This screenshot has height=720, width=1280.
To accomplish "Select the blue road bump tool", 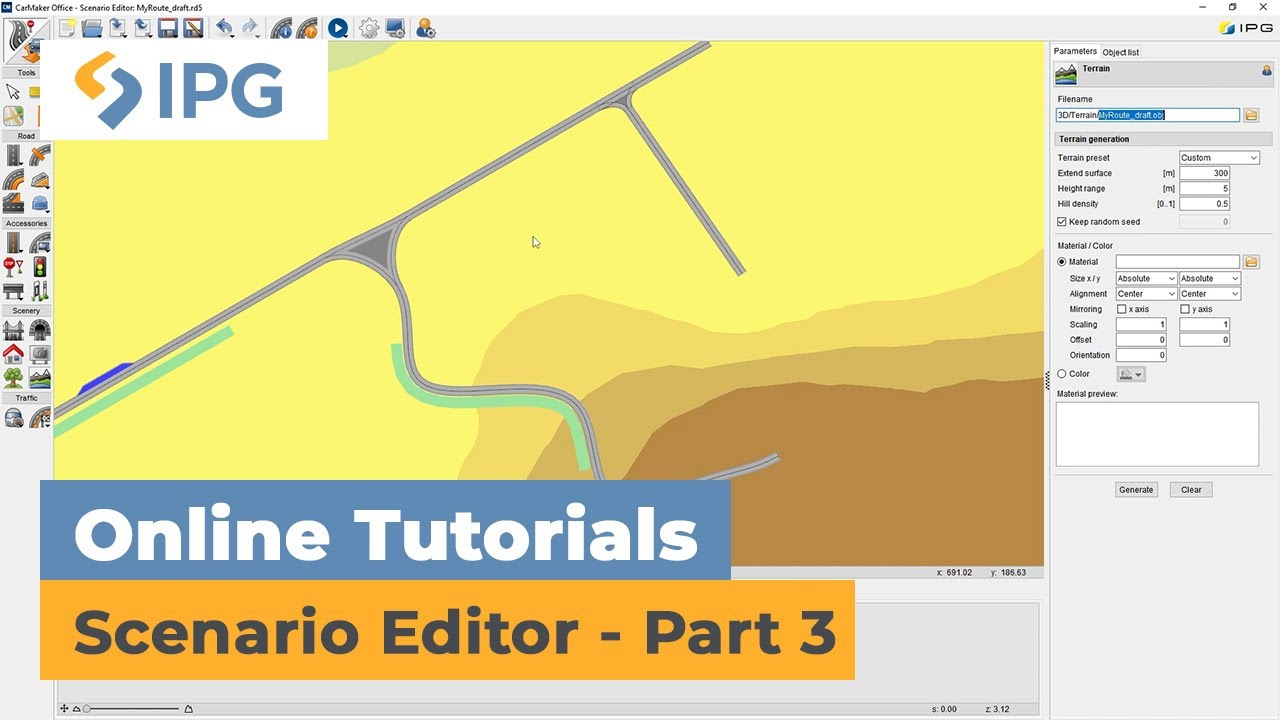I will [40, 204].
